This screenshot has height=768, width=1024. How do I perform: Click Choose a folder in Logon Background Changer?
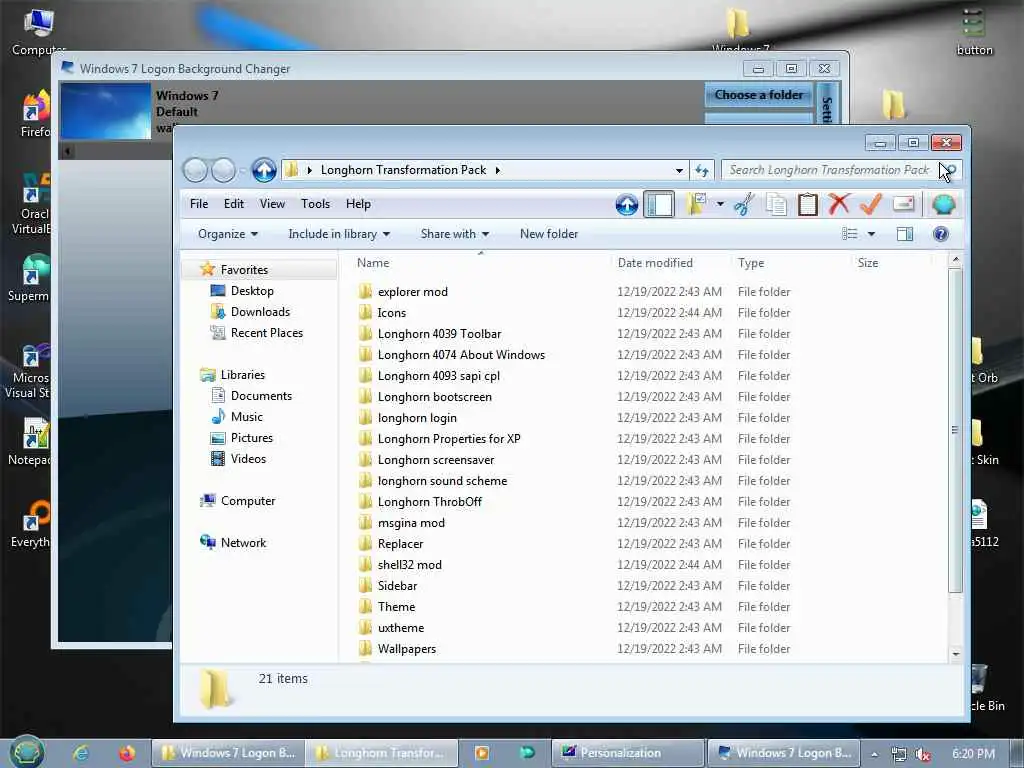pyautogui.click(x=759, y=95)
